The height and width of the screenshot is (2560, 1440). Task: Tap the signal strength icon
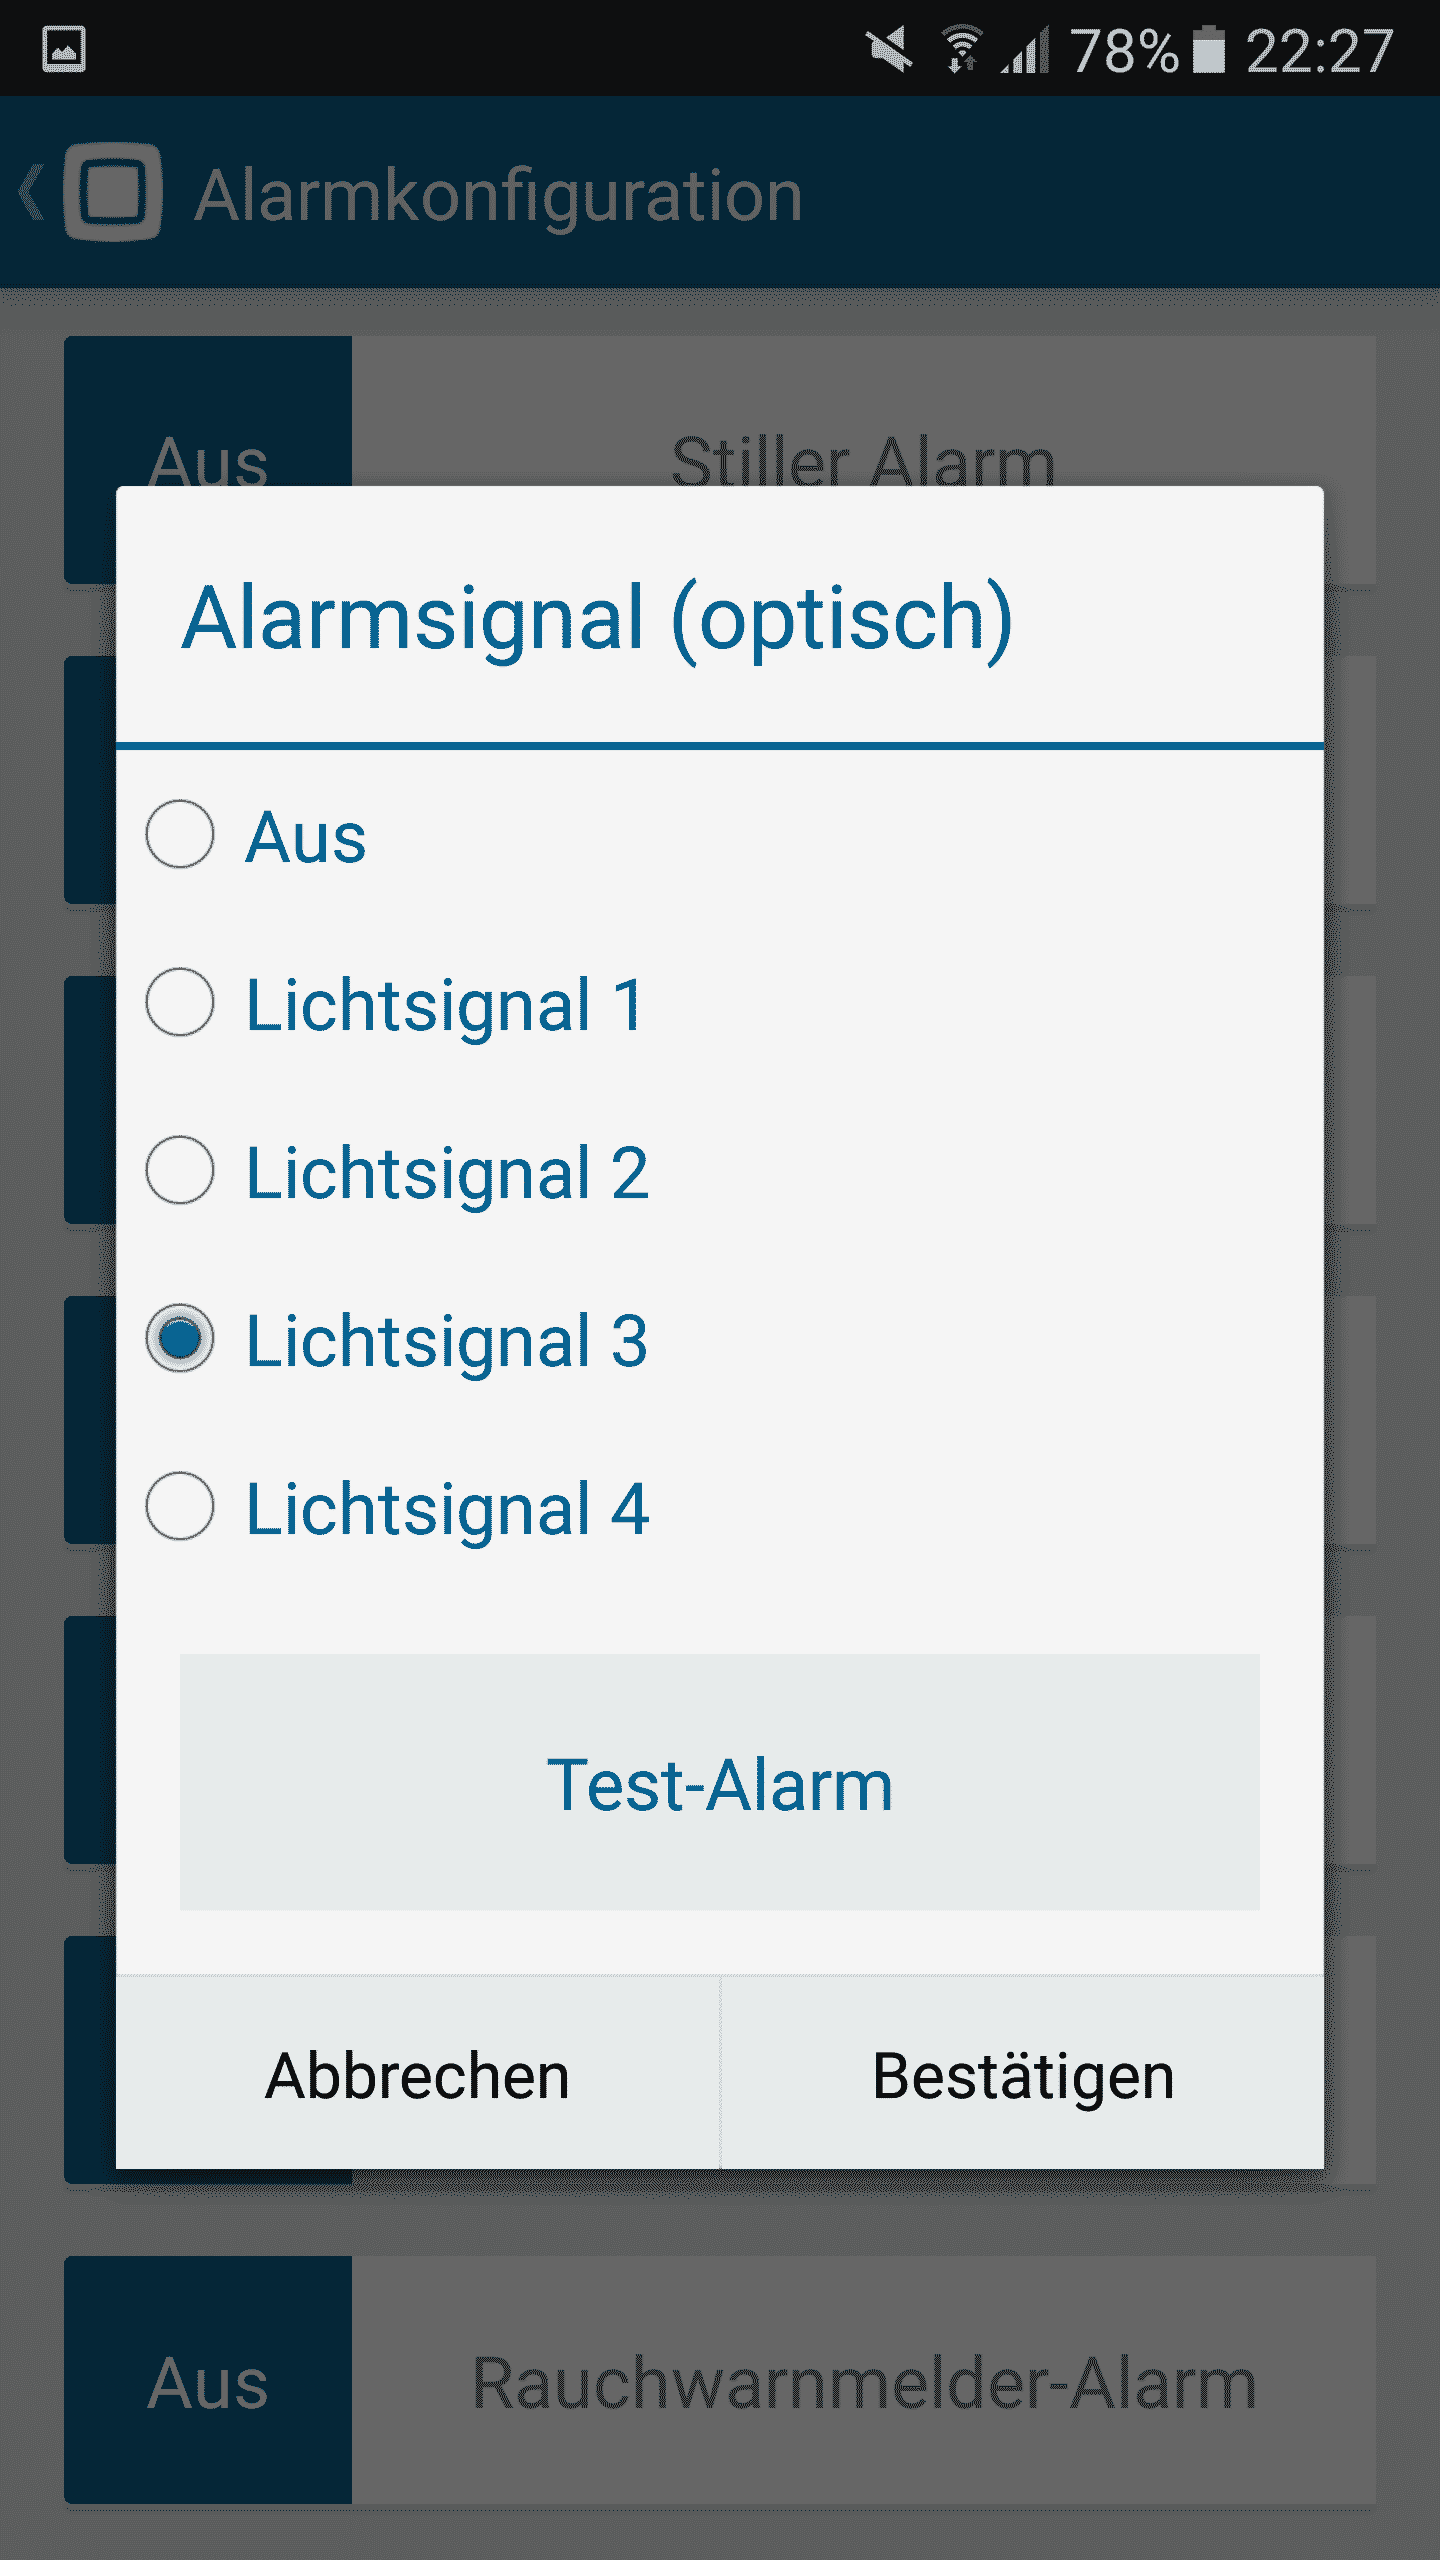[x=1027, y=50]
